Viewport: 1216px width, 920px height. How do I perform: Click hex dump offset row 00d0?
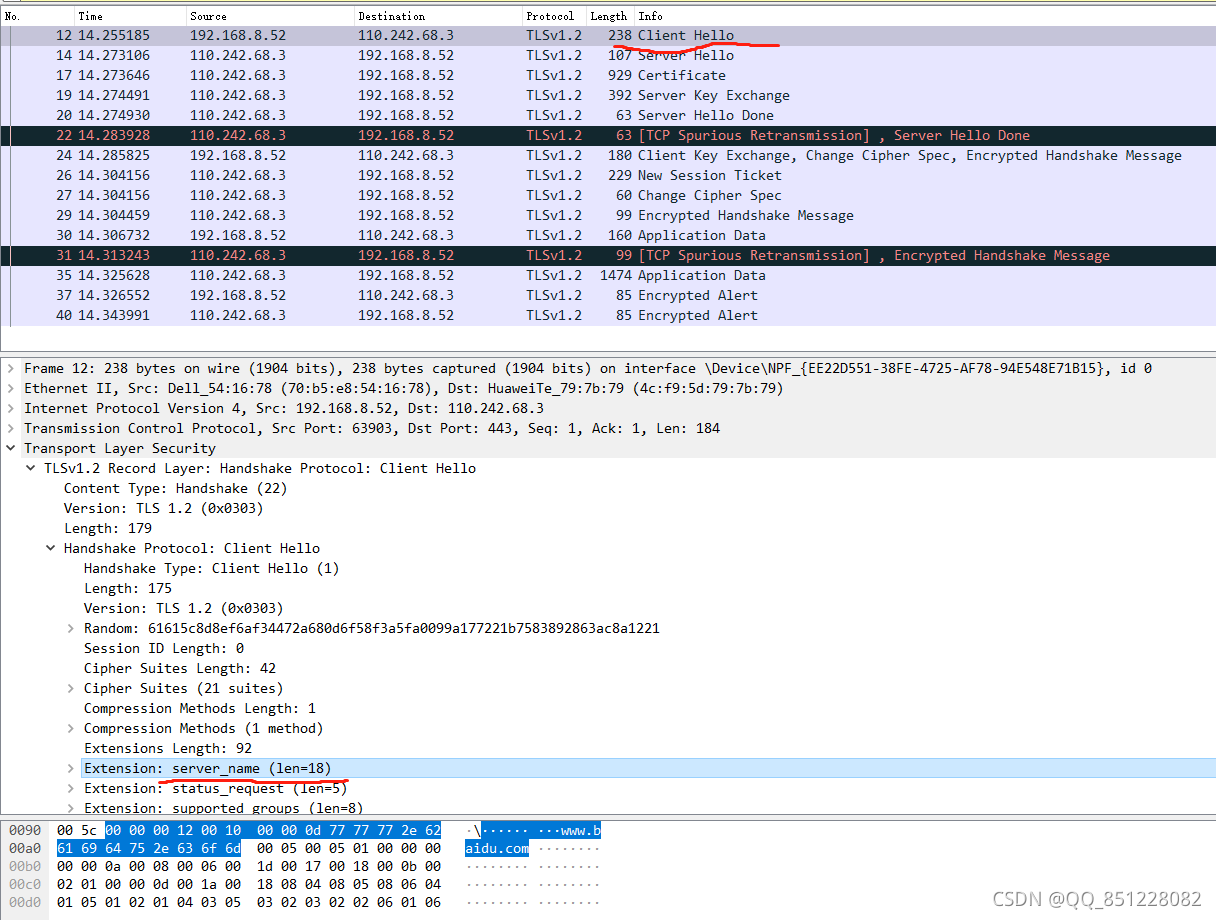(24, 902)
